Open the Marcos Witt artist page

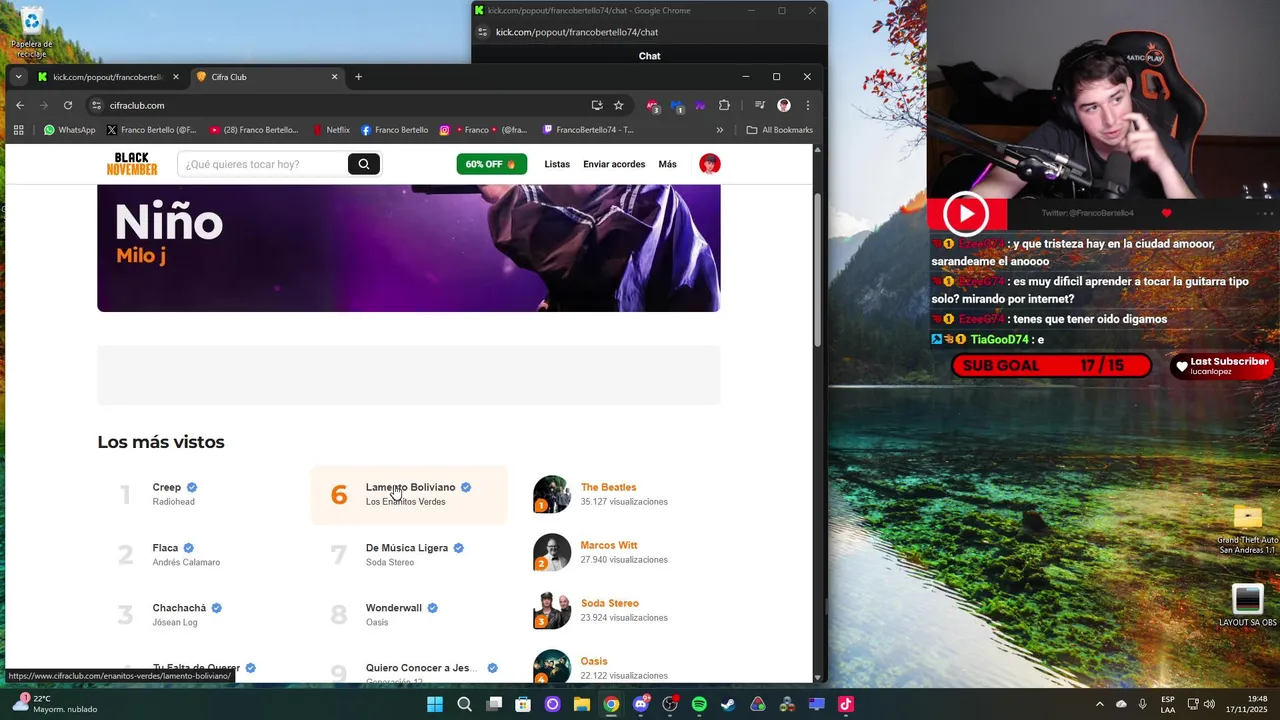pyautogui.click(x=609, y=545)
